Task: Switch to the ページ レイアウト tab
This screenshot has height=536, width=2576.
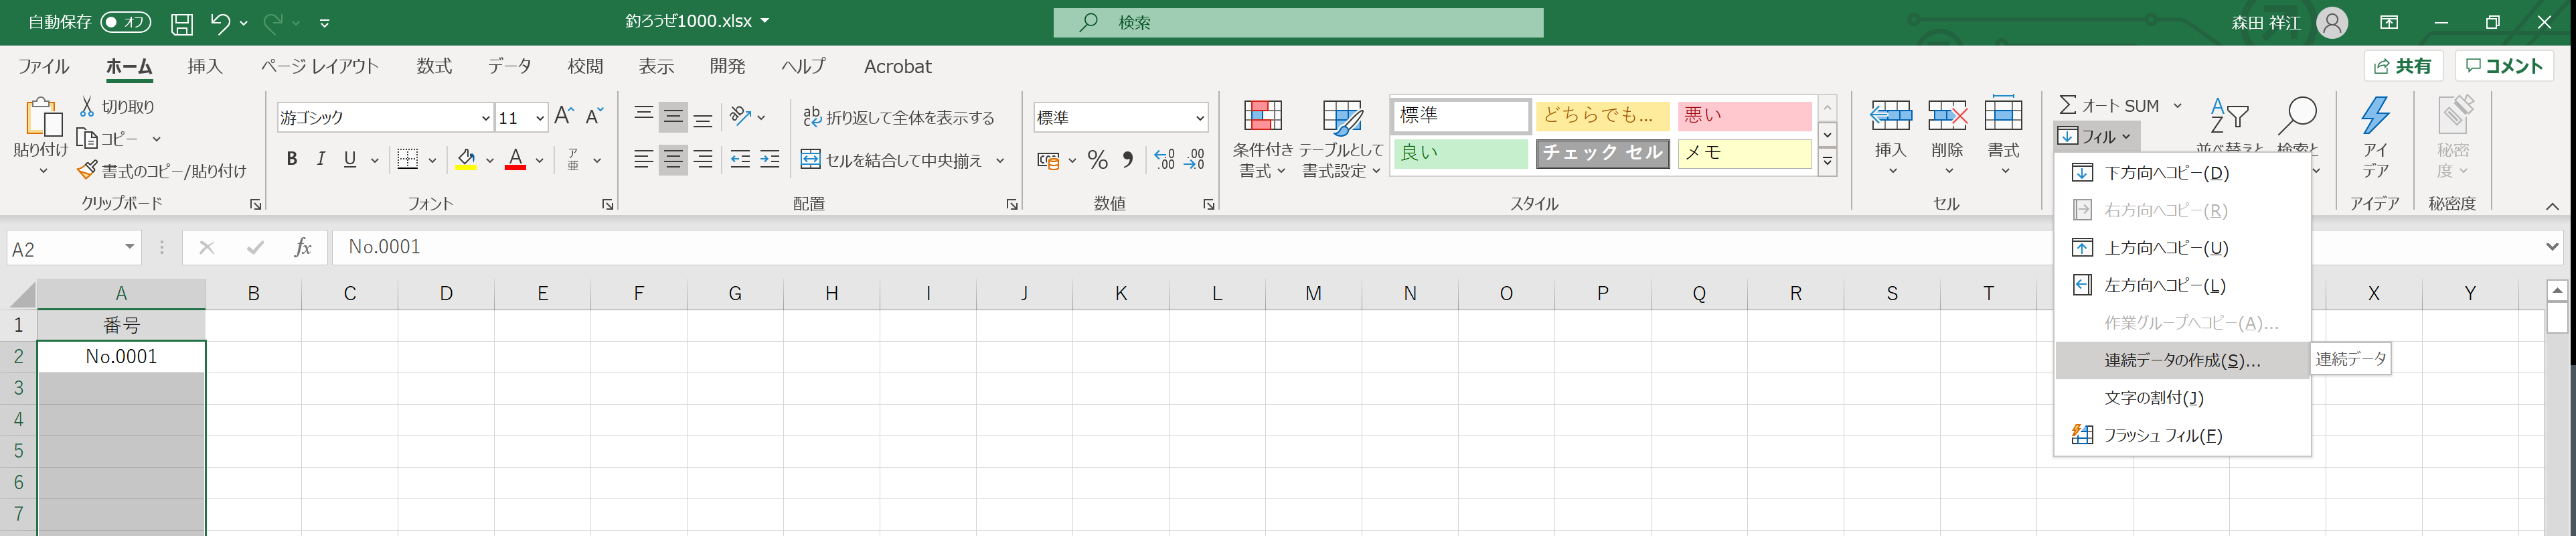Action: (x=319, y=66)
